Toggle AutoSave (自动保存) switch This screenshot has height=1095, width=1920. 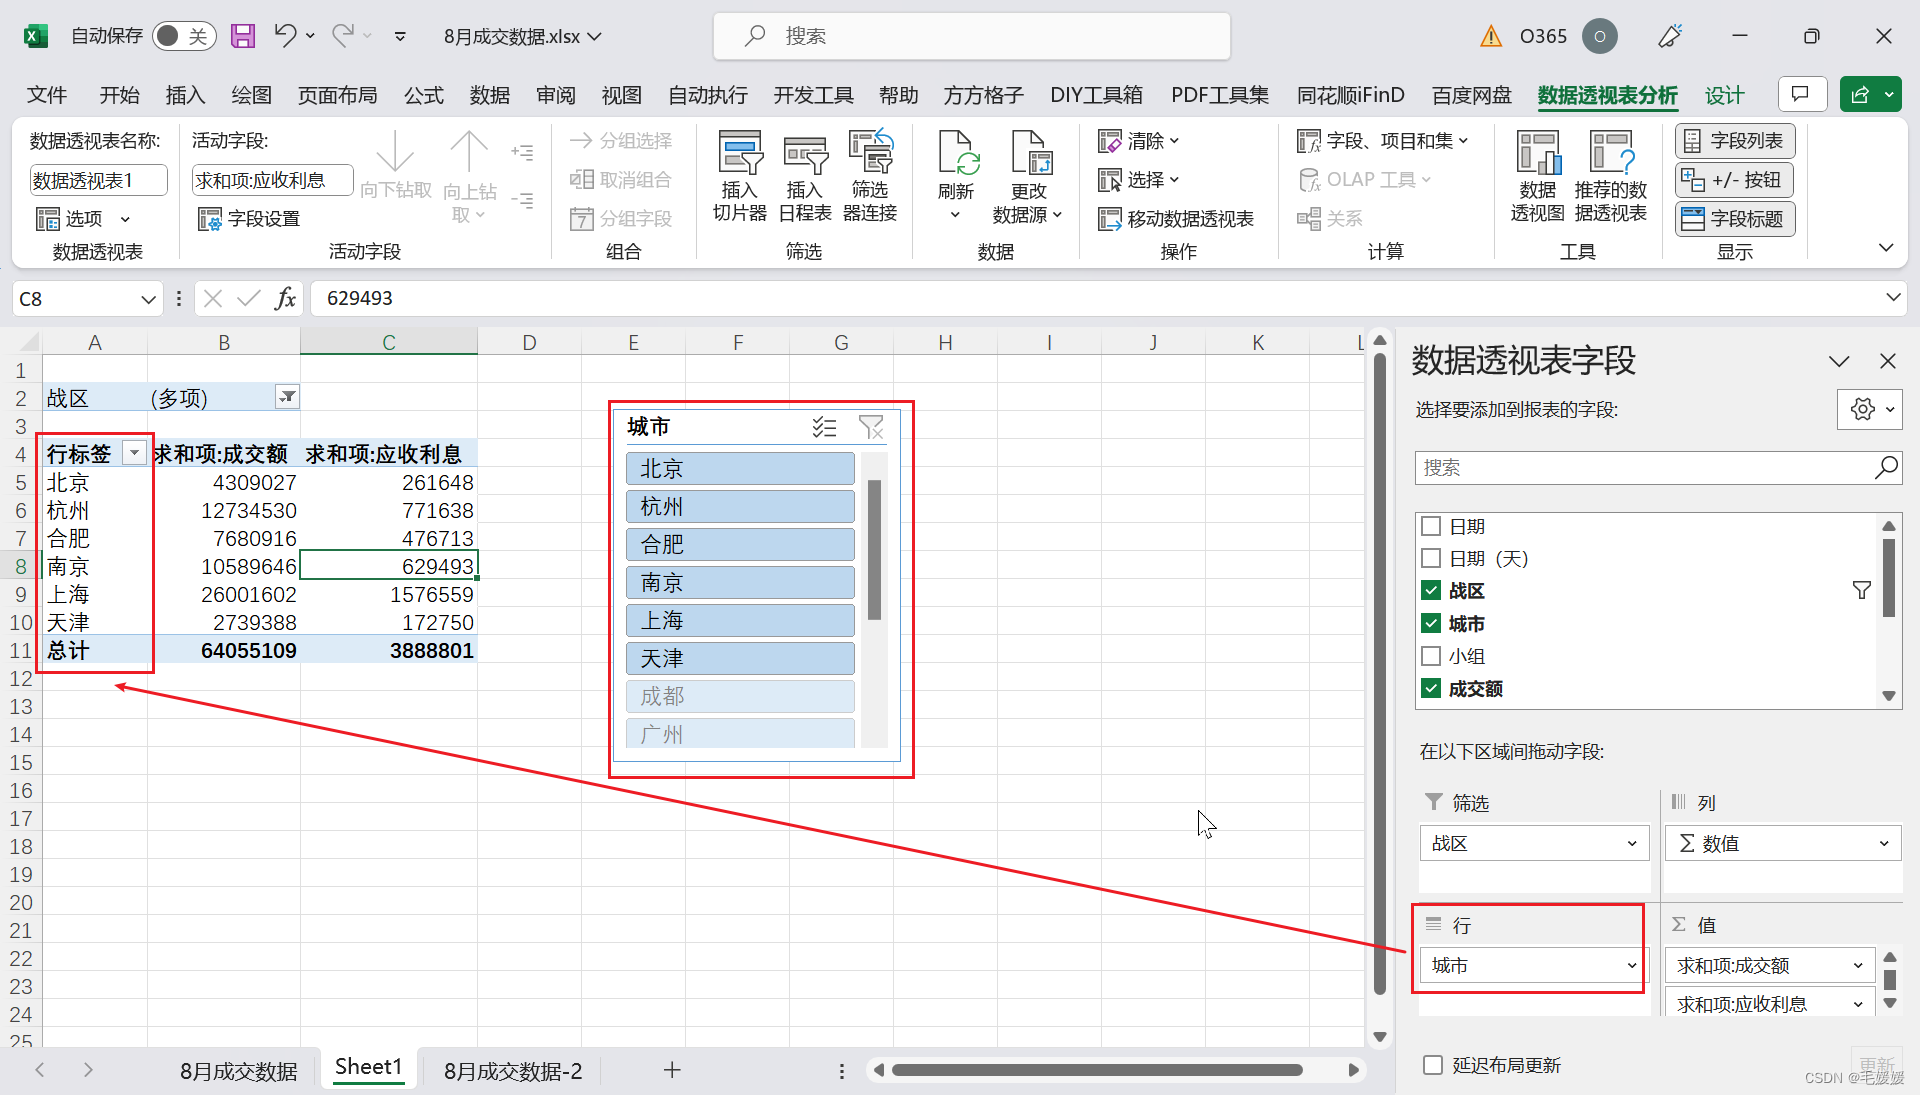coord(183,36)
